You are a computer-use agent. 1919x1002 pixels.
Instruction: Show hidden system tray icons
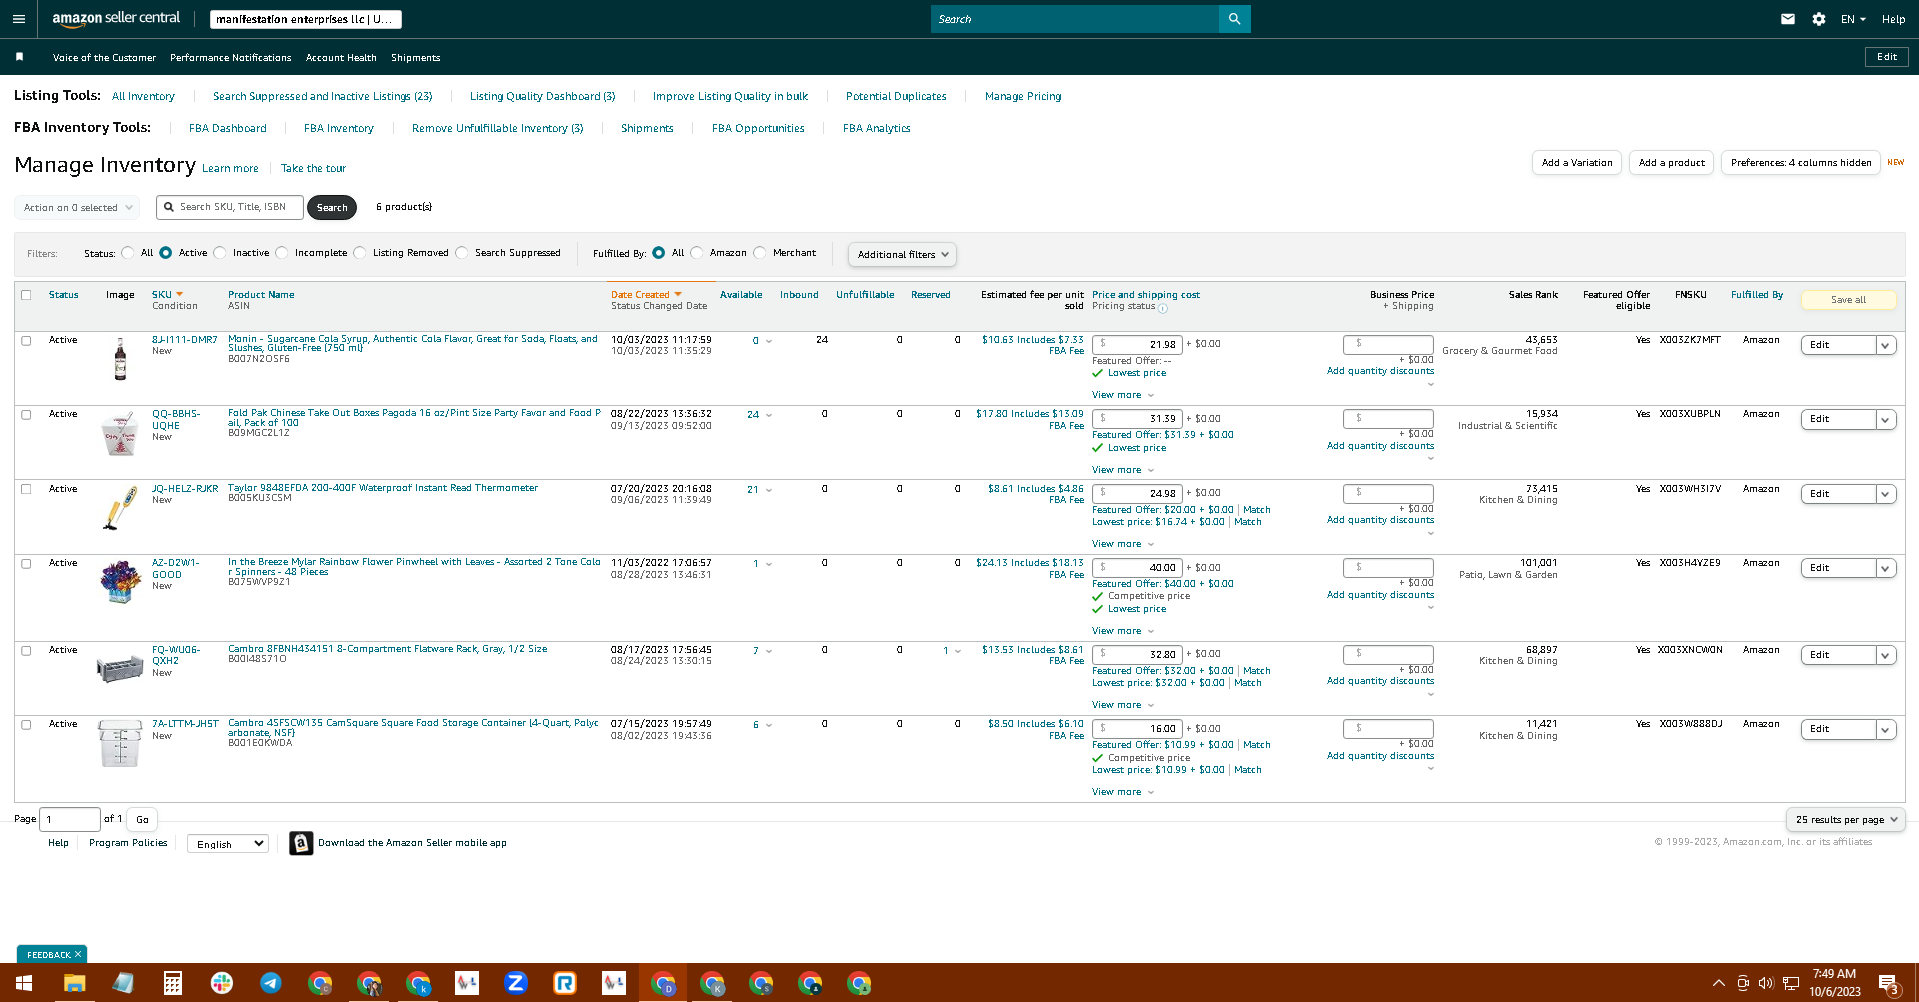pyautogui.click(x=1718, y=983)
